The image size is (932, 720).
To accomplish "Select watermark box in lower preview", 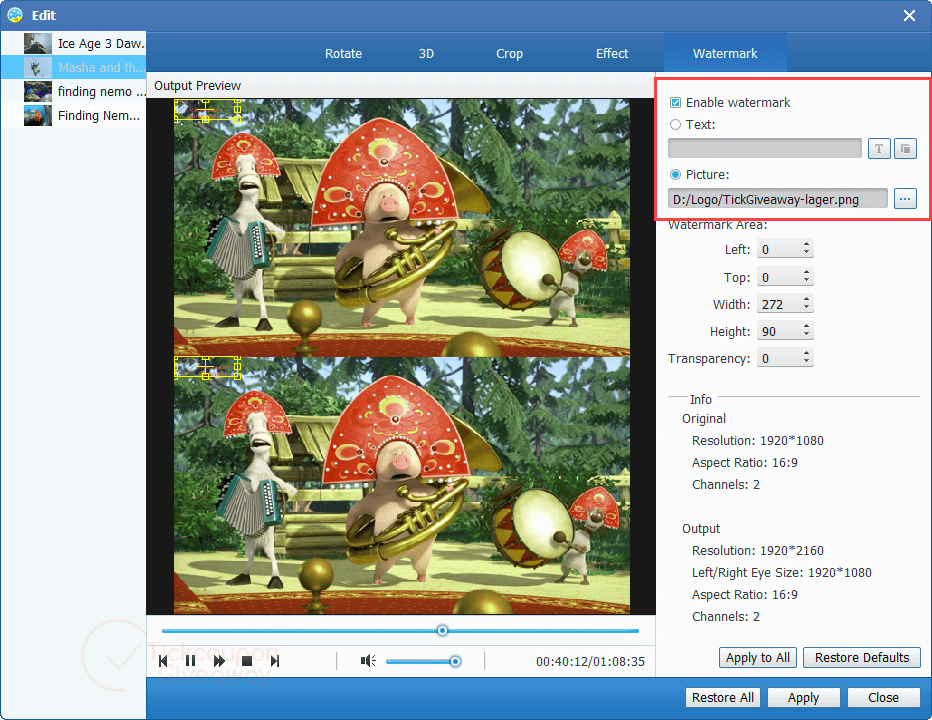I will coord(207,367).
